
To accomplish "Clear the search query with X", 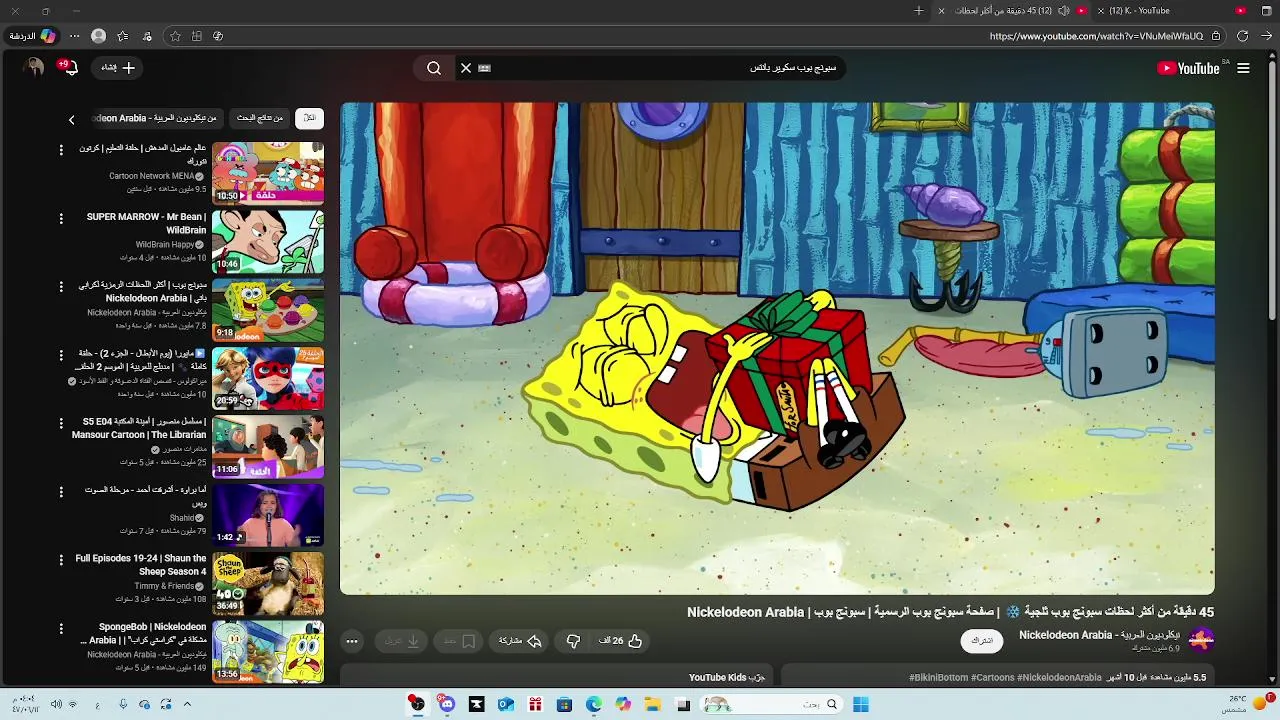I will point(466,68).
